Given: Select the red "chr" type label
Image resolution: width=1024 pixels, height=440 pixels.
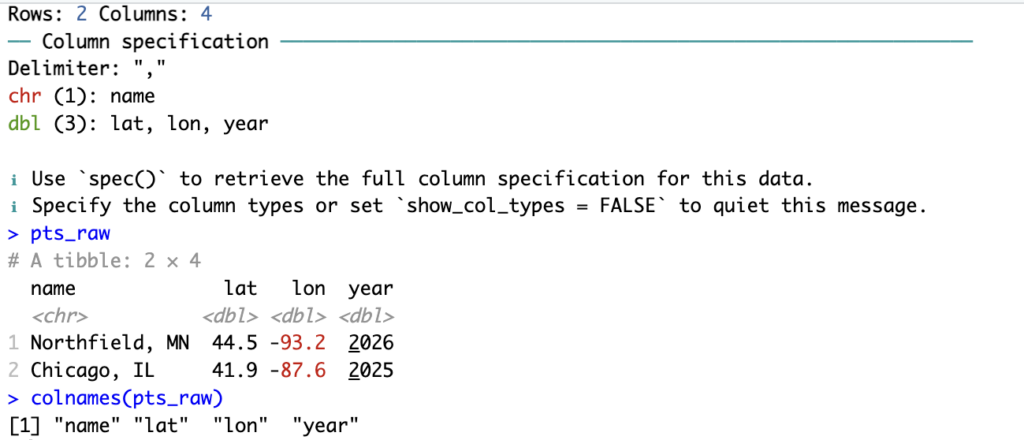Looking at the screenshot, I should tap(23, 96).
